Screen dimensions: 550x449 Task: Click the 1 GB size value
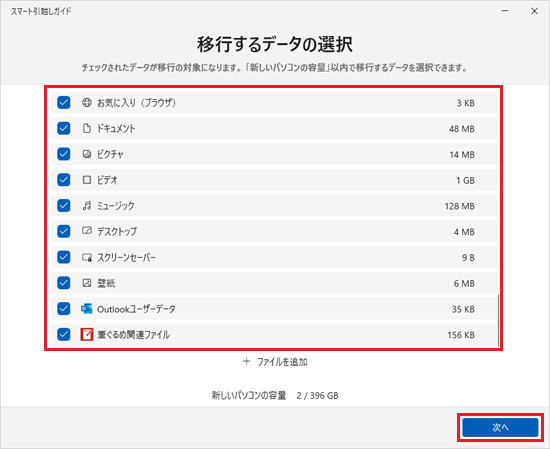pos(465,180)
